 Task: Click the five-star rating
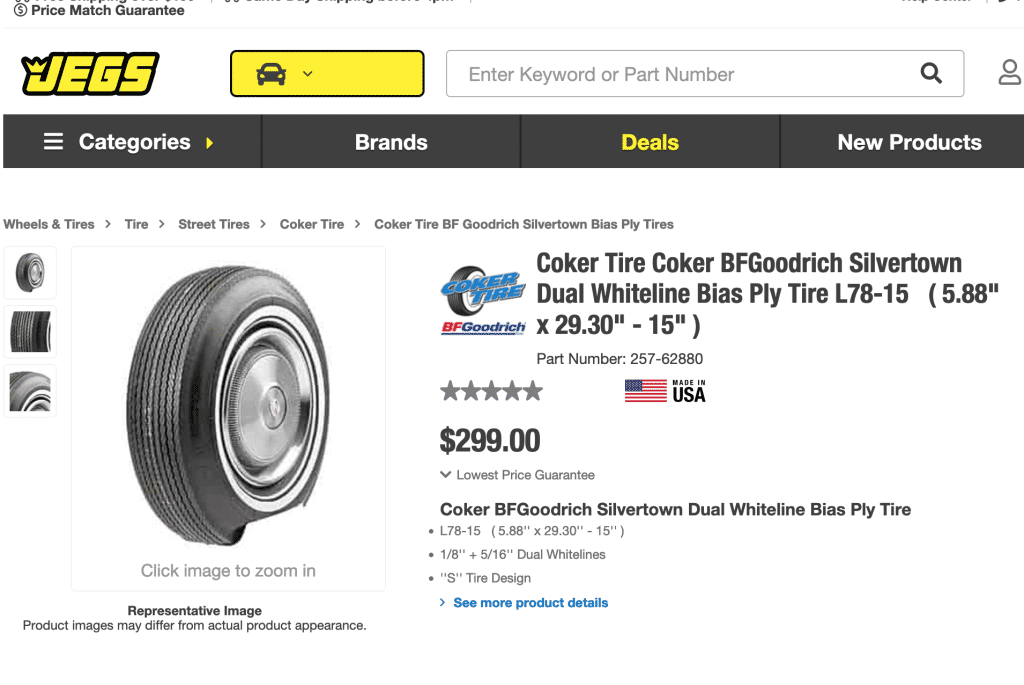[x=491, y=391]
